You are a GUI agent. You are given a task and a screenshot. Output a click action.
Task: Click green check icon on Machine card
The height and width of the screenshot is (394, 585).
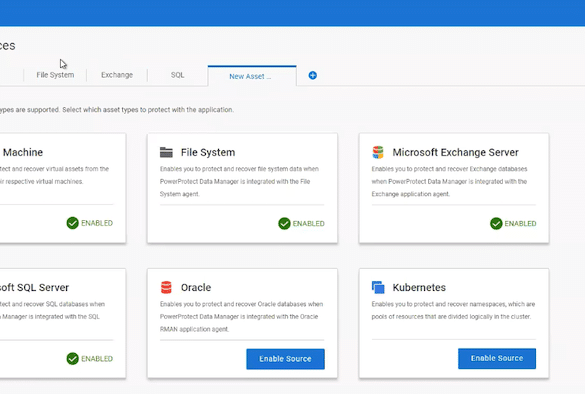tap(73, 223)
